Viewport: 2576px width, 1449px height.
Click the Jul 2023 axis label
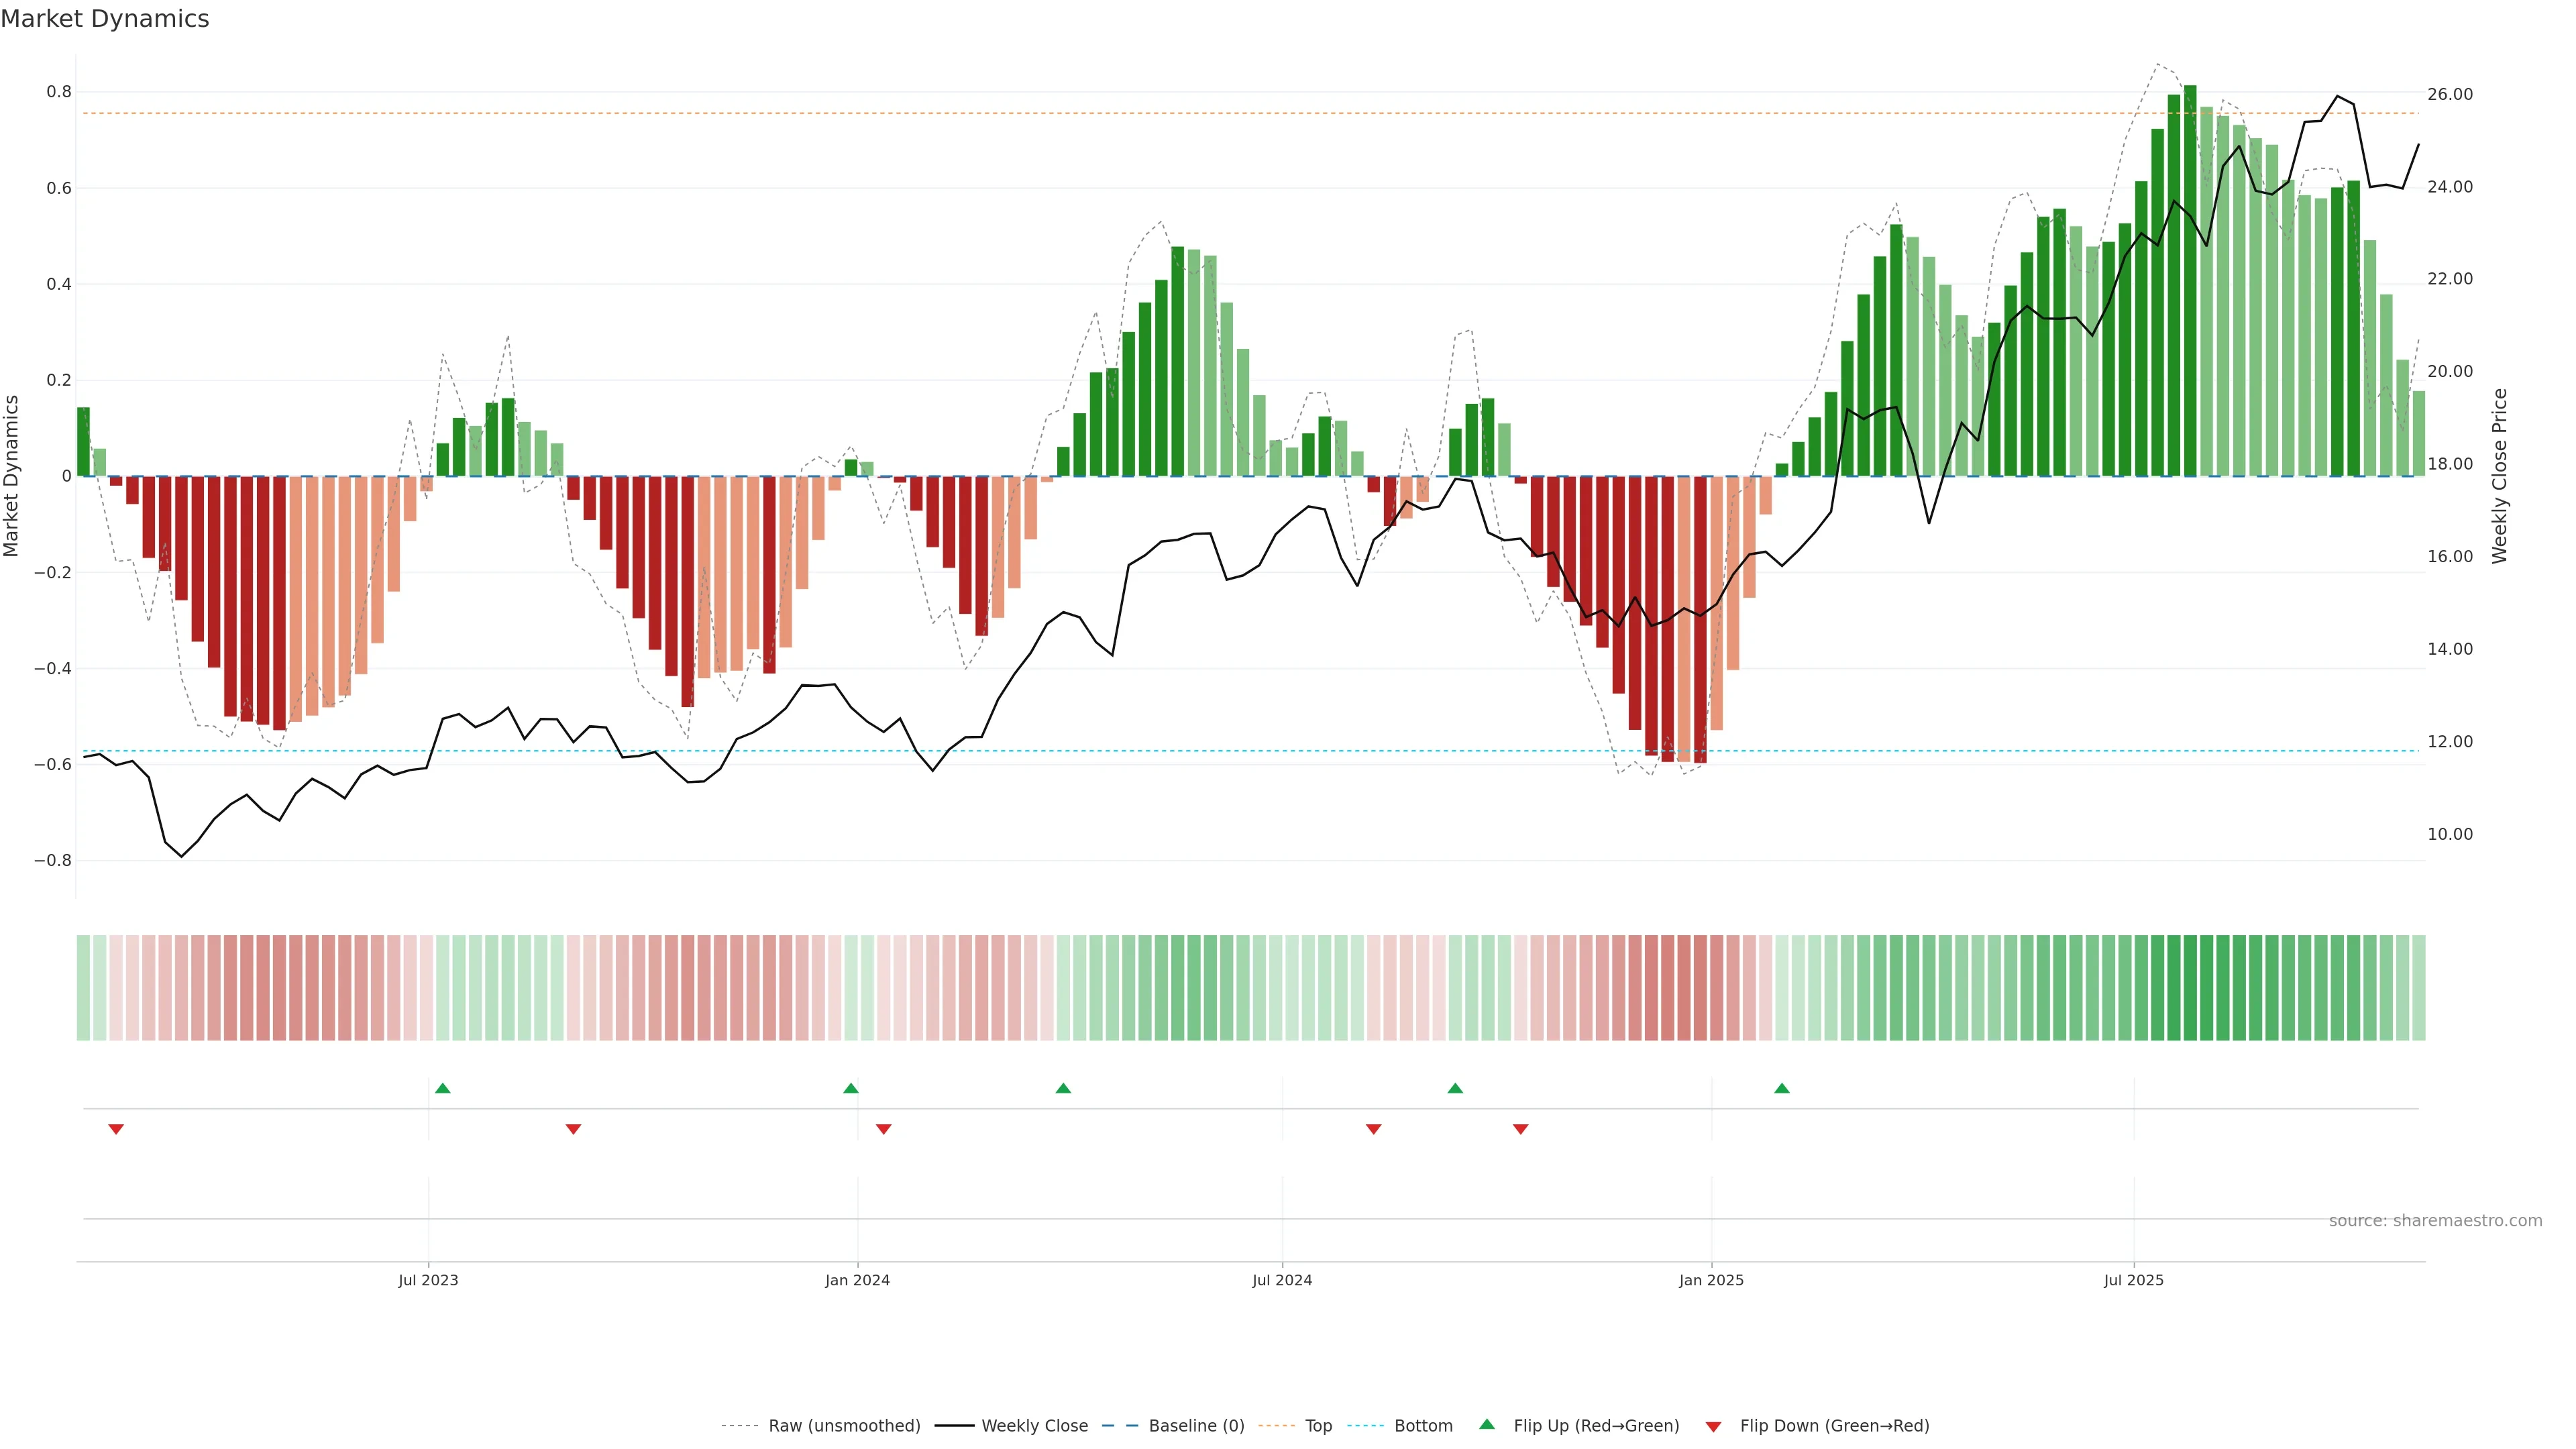pyautogui.click(x=428, y=1280)
